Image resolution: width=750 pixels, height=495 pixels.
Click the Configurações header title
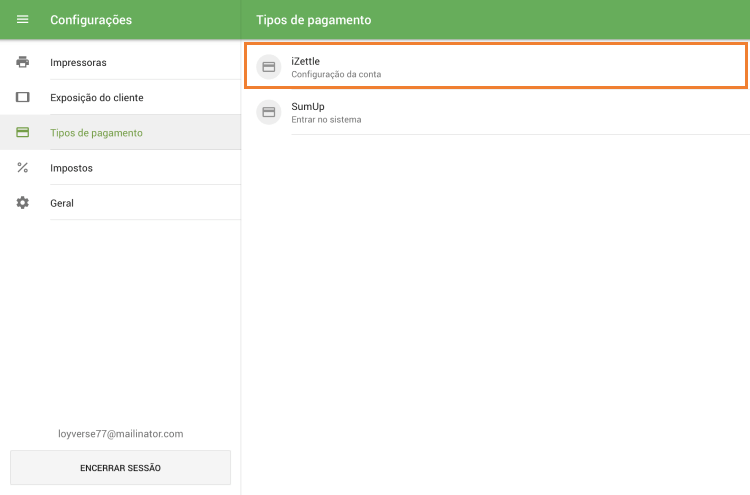coord(91,20)
